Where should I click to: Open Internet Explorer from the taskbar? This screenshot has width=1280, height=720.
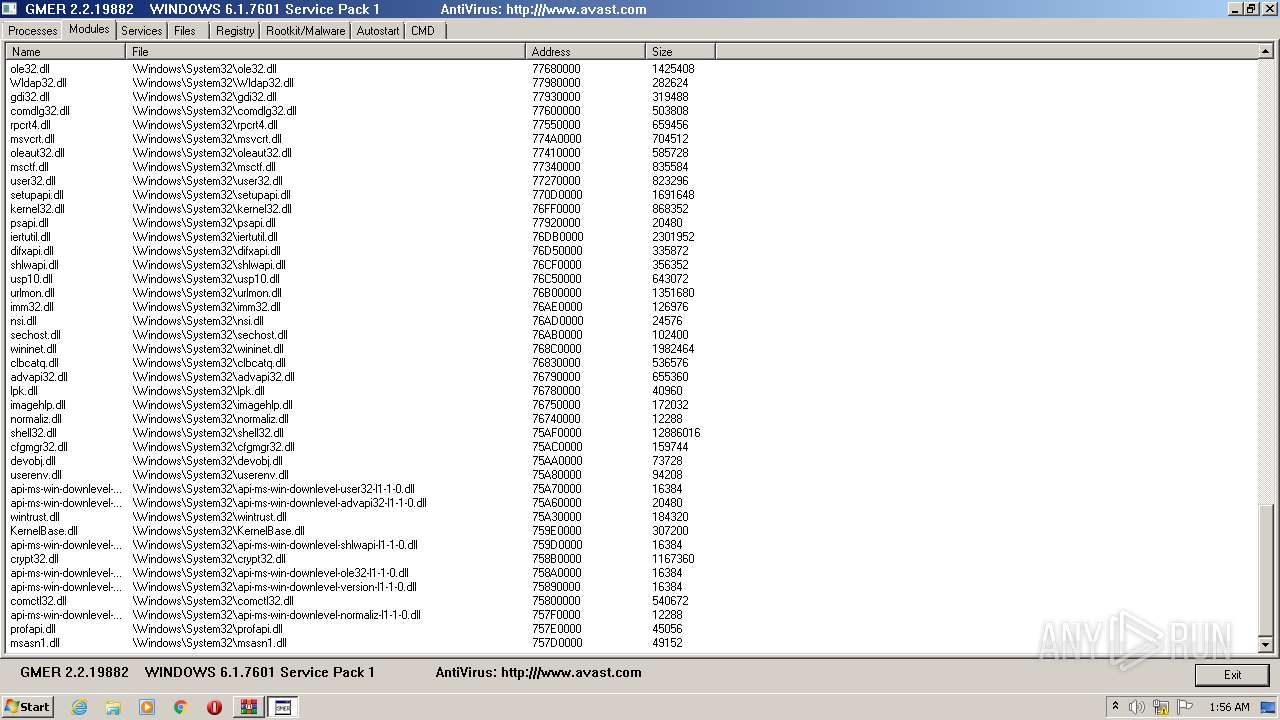(79, 707)
